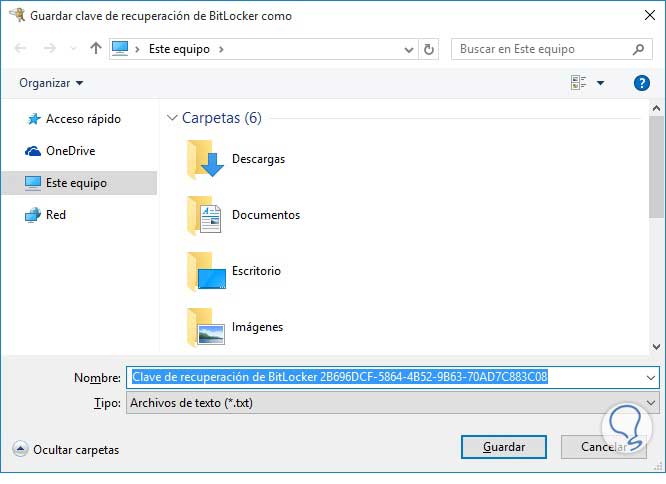Viewport: 666px width, 484px height.
Task: Click the scrollbar up arrow
Action: point(656,108)
